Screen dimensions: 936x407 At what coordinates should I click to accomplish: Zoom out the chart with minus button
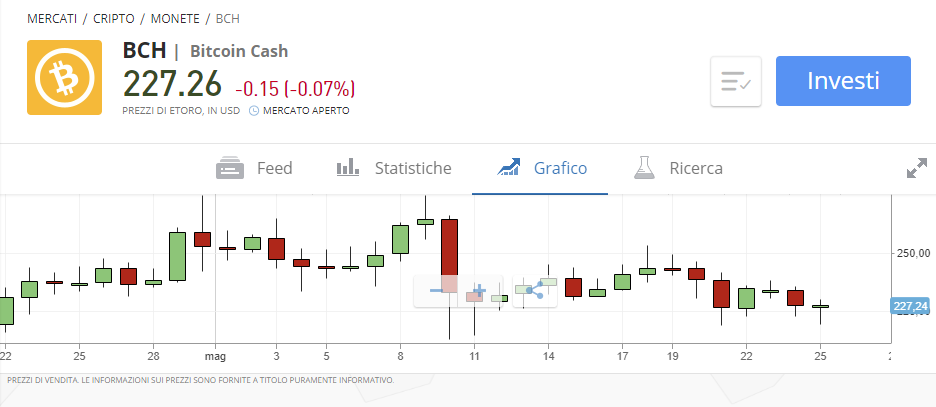tap(436, 291)
